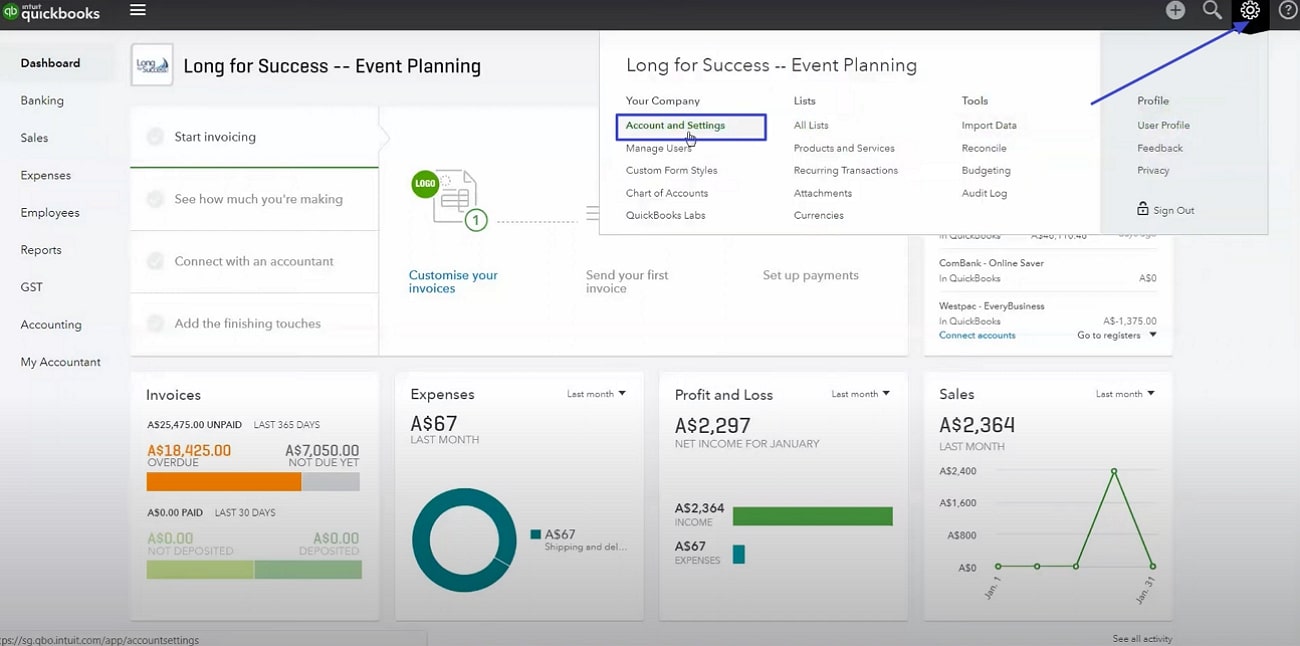
Task: Toggle the hamburger navigation menu
Action: pyautogui.click(x=138, y=10)
